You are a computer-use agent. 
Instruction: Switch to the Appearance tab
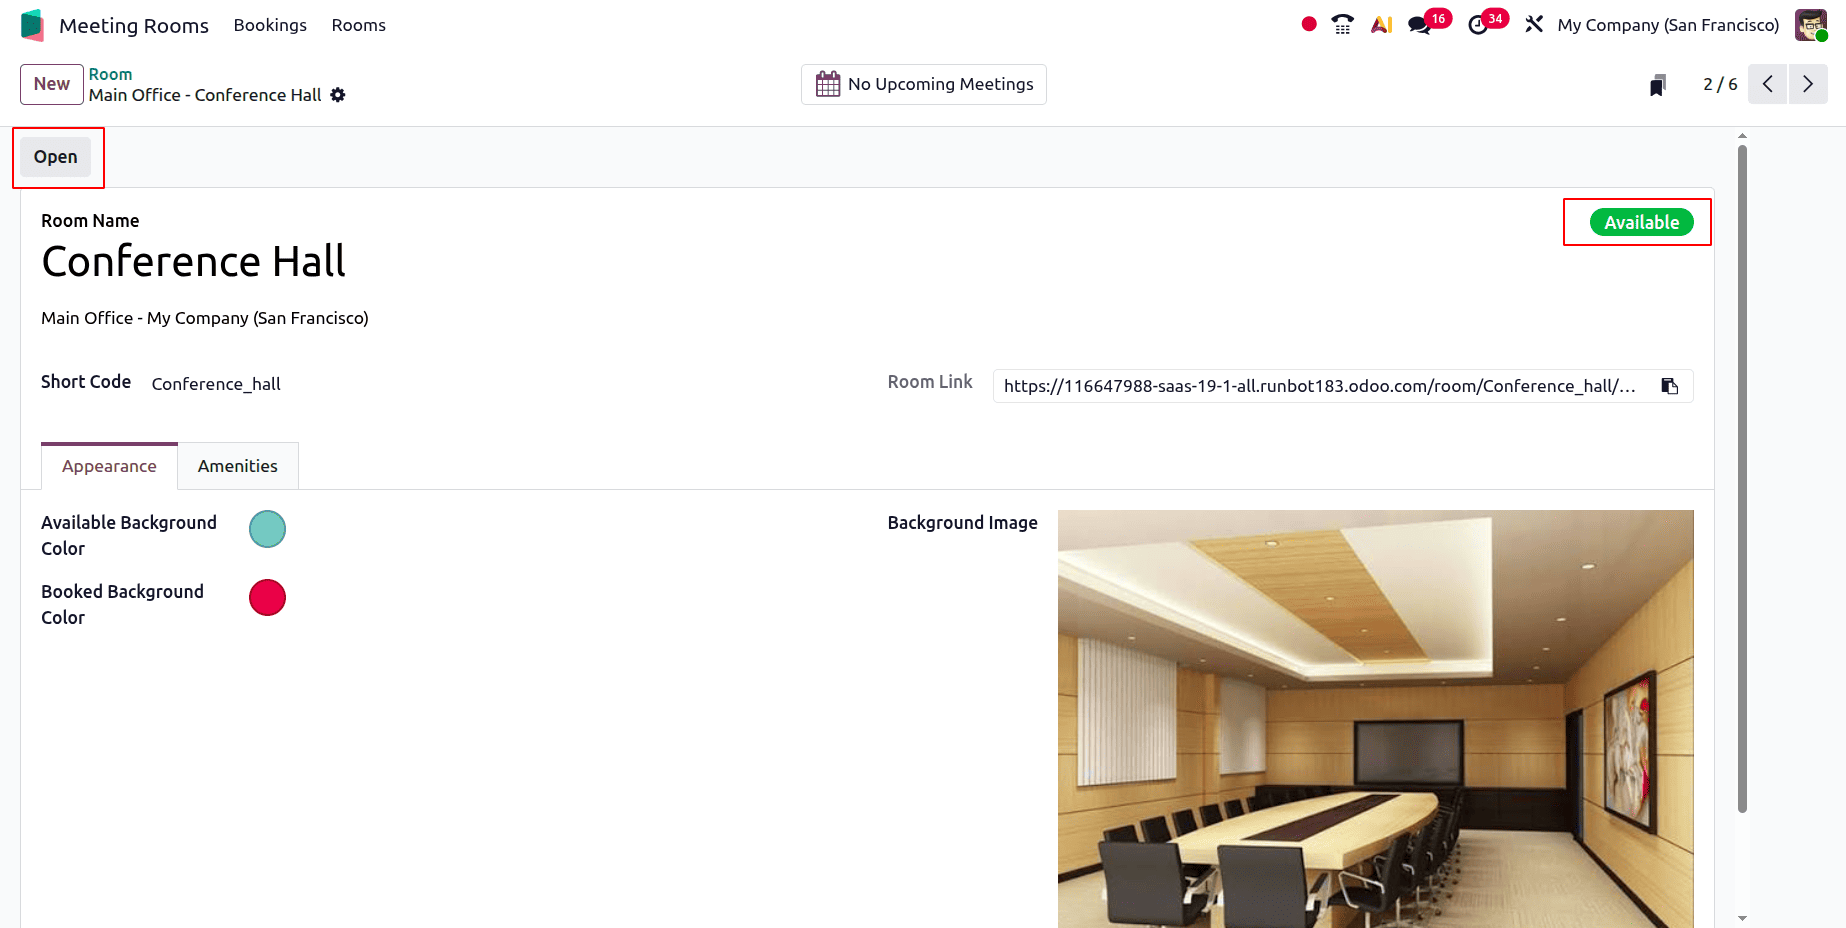109,466
